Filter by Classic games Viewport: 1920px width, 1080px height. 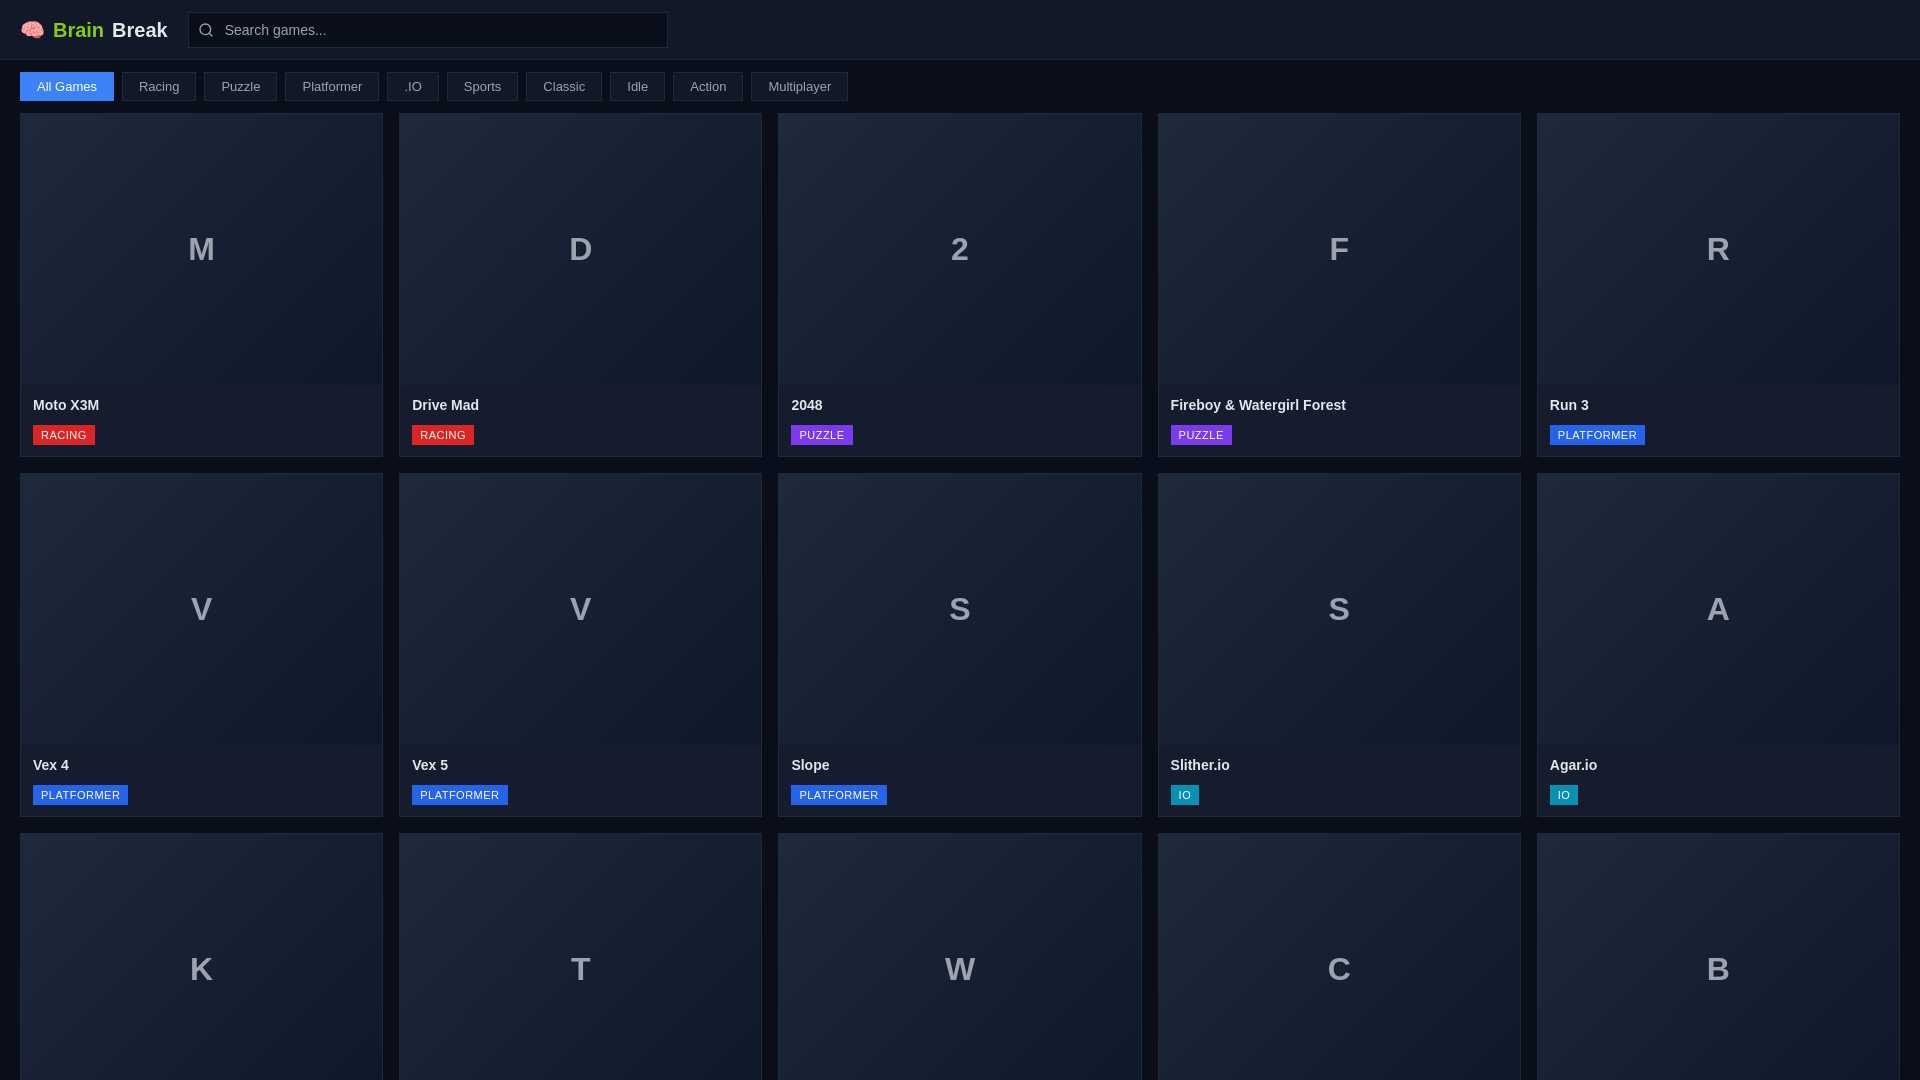coord(564,87)
